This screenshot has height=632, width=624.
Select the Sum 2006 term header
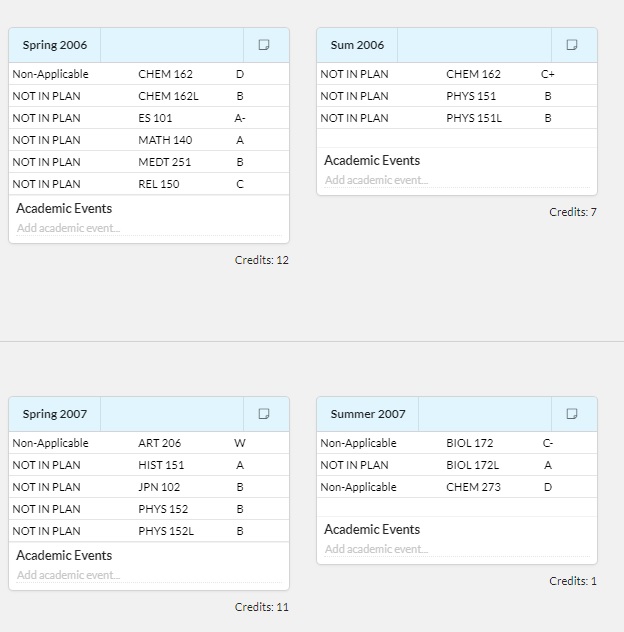pyautogui.click(x=357, y=45)
